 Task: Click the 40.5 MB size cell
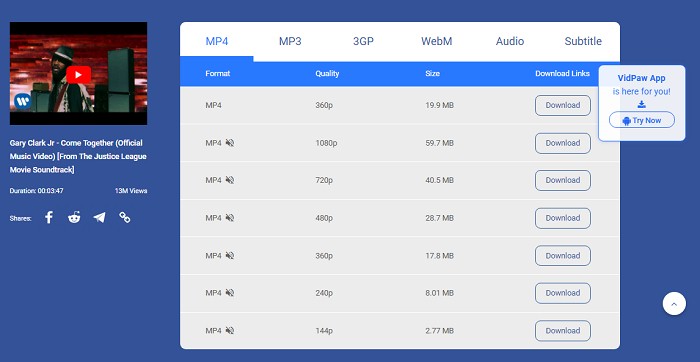[x=440, y=180]
